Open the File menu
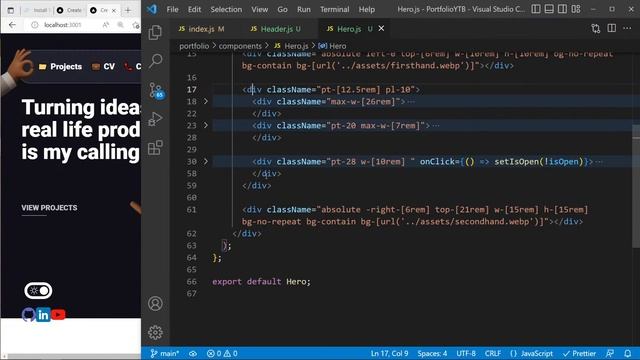640x360 pixels. click(x=172, y=9)
